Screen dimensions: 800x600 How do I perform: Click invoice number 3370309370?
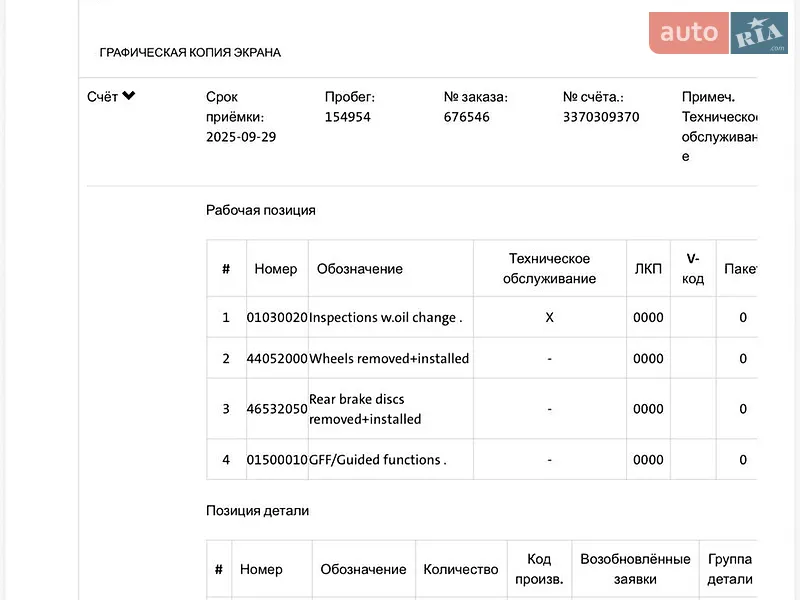coord(601,117)
